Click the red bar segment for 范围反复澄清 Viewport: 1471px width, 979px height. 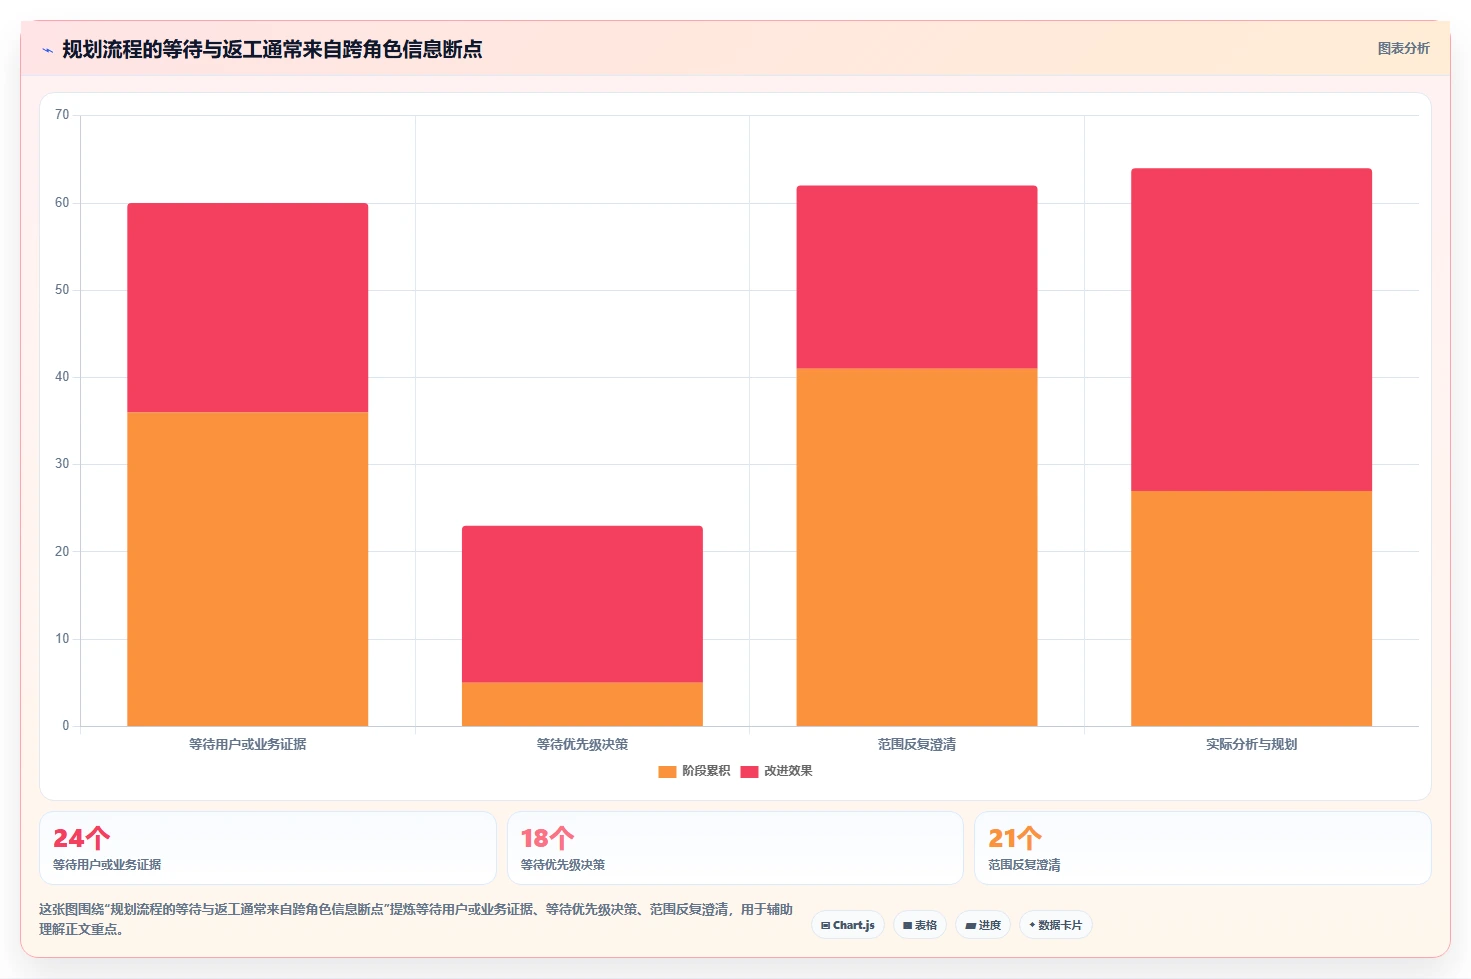click(x=917, y=277)
